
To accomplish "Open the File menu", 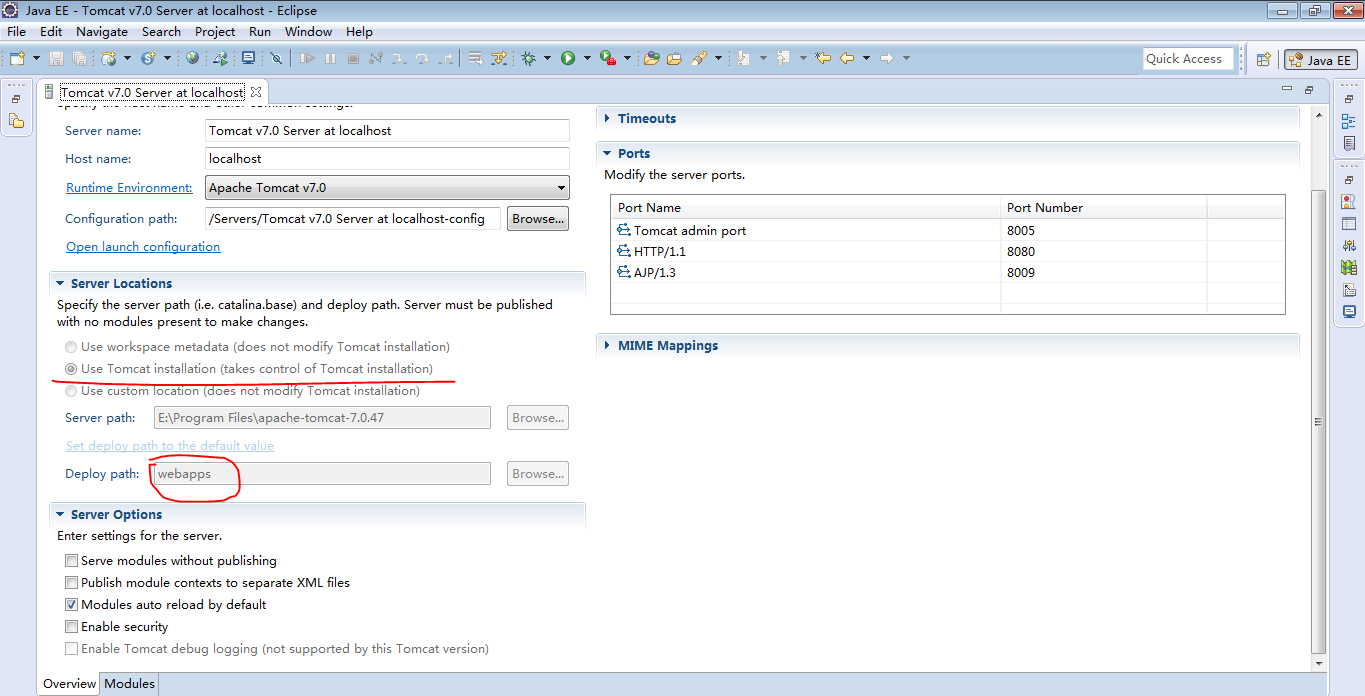I will point(16,32).
